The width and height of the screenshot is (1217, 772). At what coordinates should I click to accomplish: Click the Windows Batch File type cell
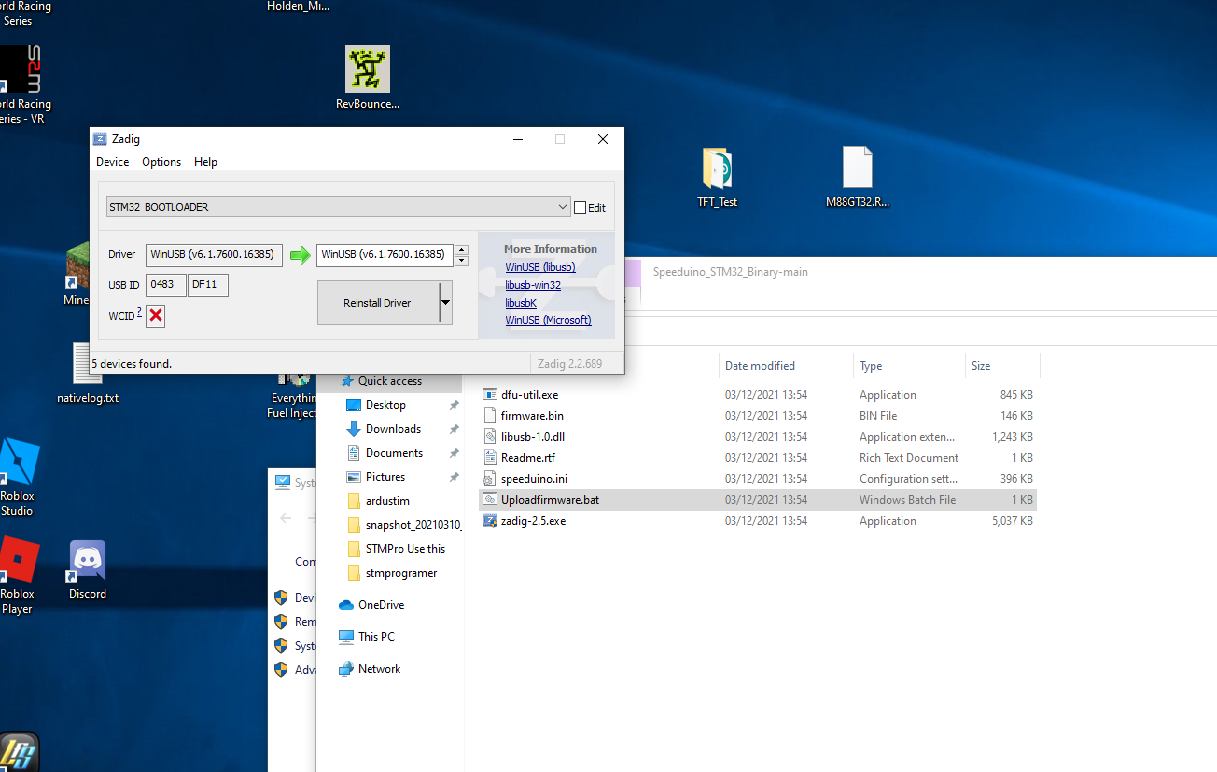[x=908, y=500]
